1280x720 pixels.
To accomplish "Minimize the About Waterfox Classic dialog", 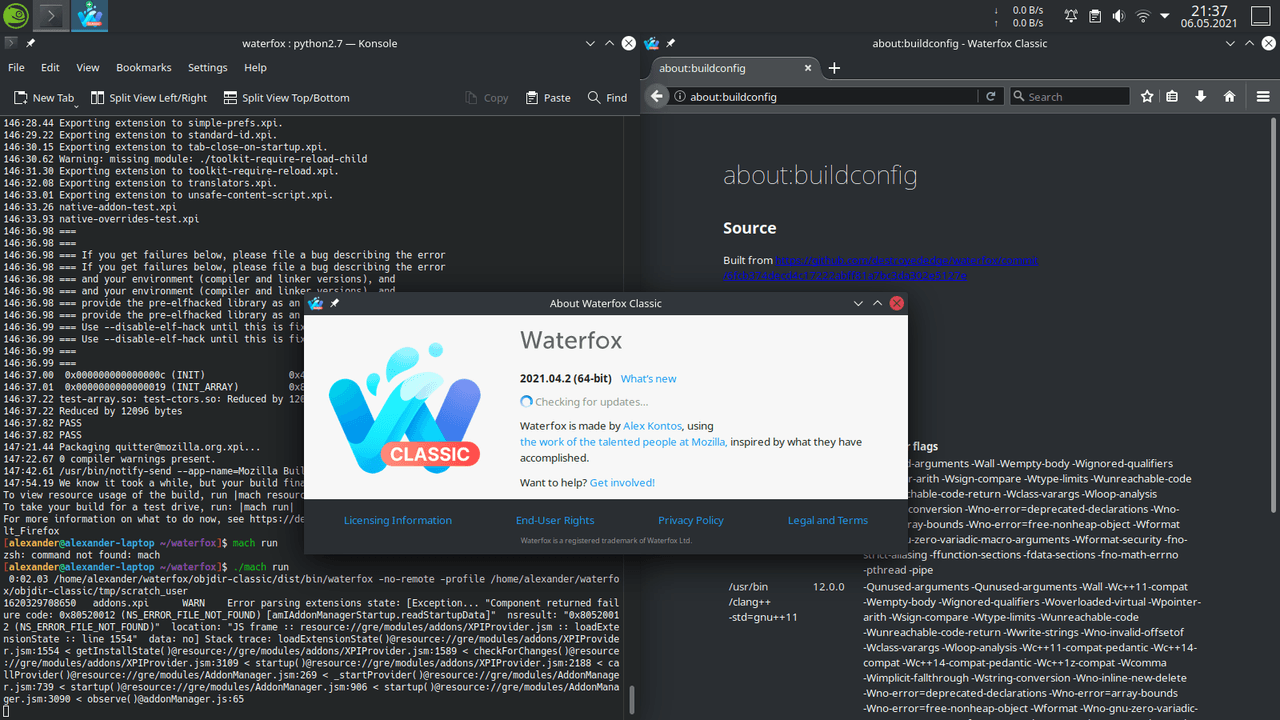I will tap(858, 303).
